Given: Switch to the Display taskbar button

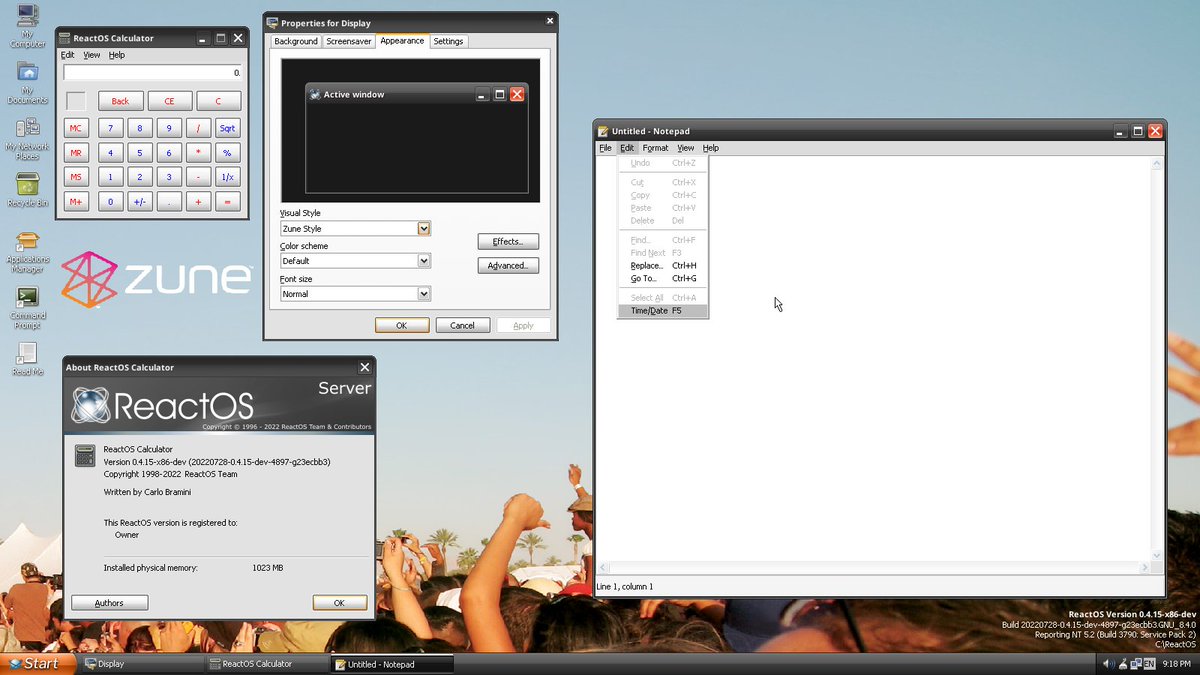Looking at the screenshot, I should (143, 664).
